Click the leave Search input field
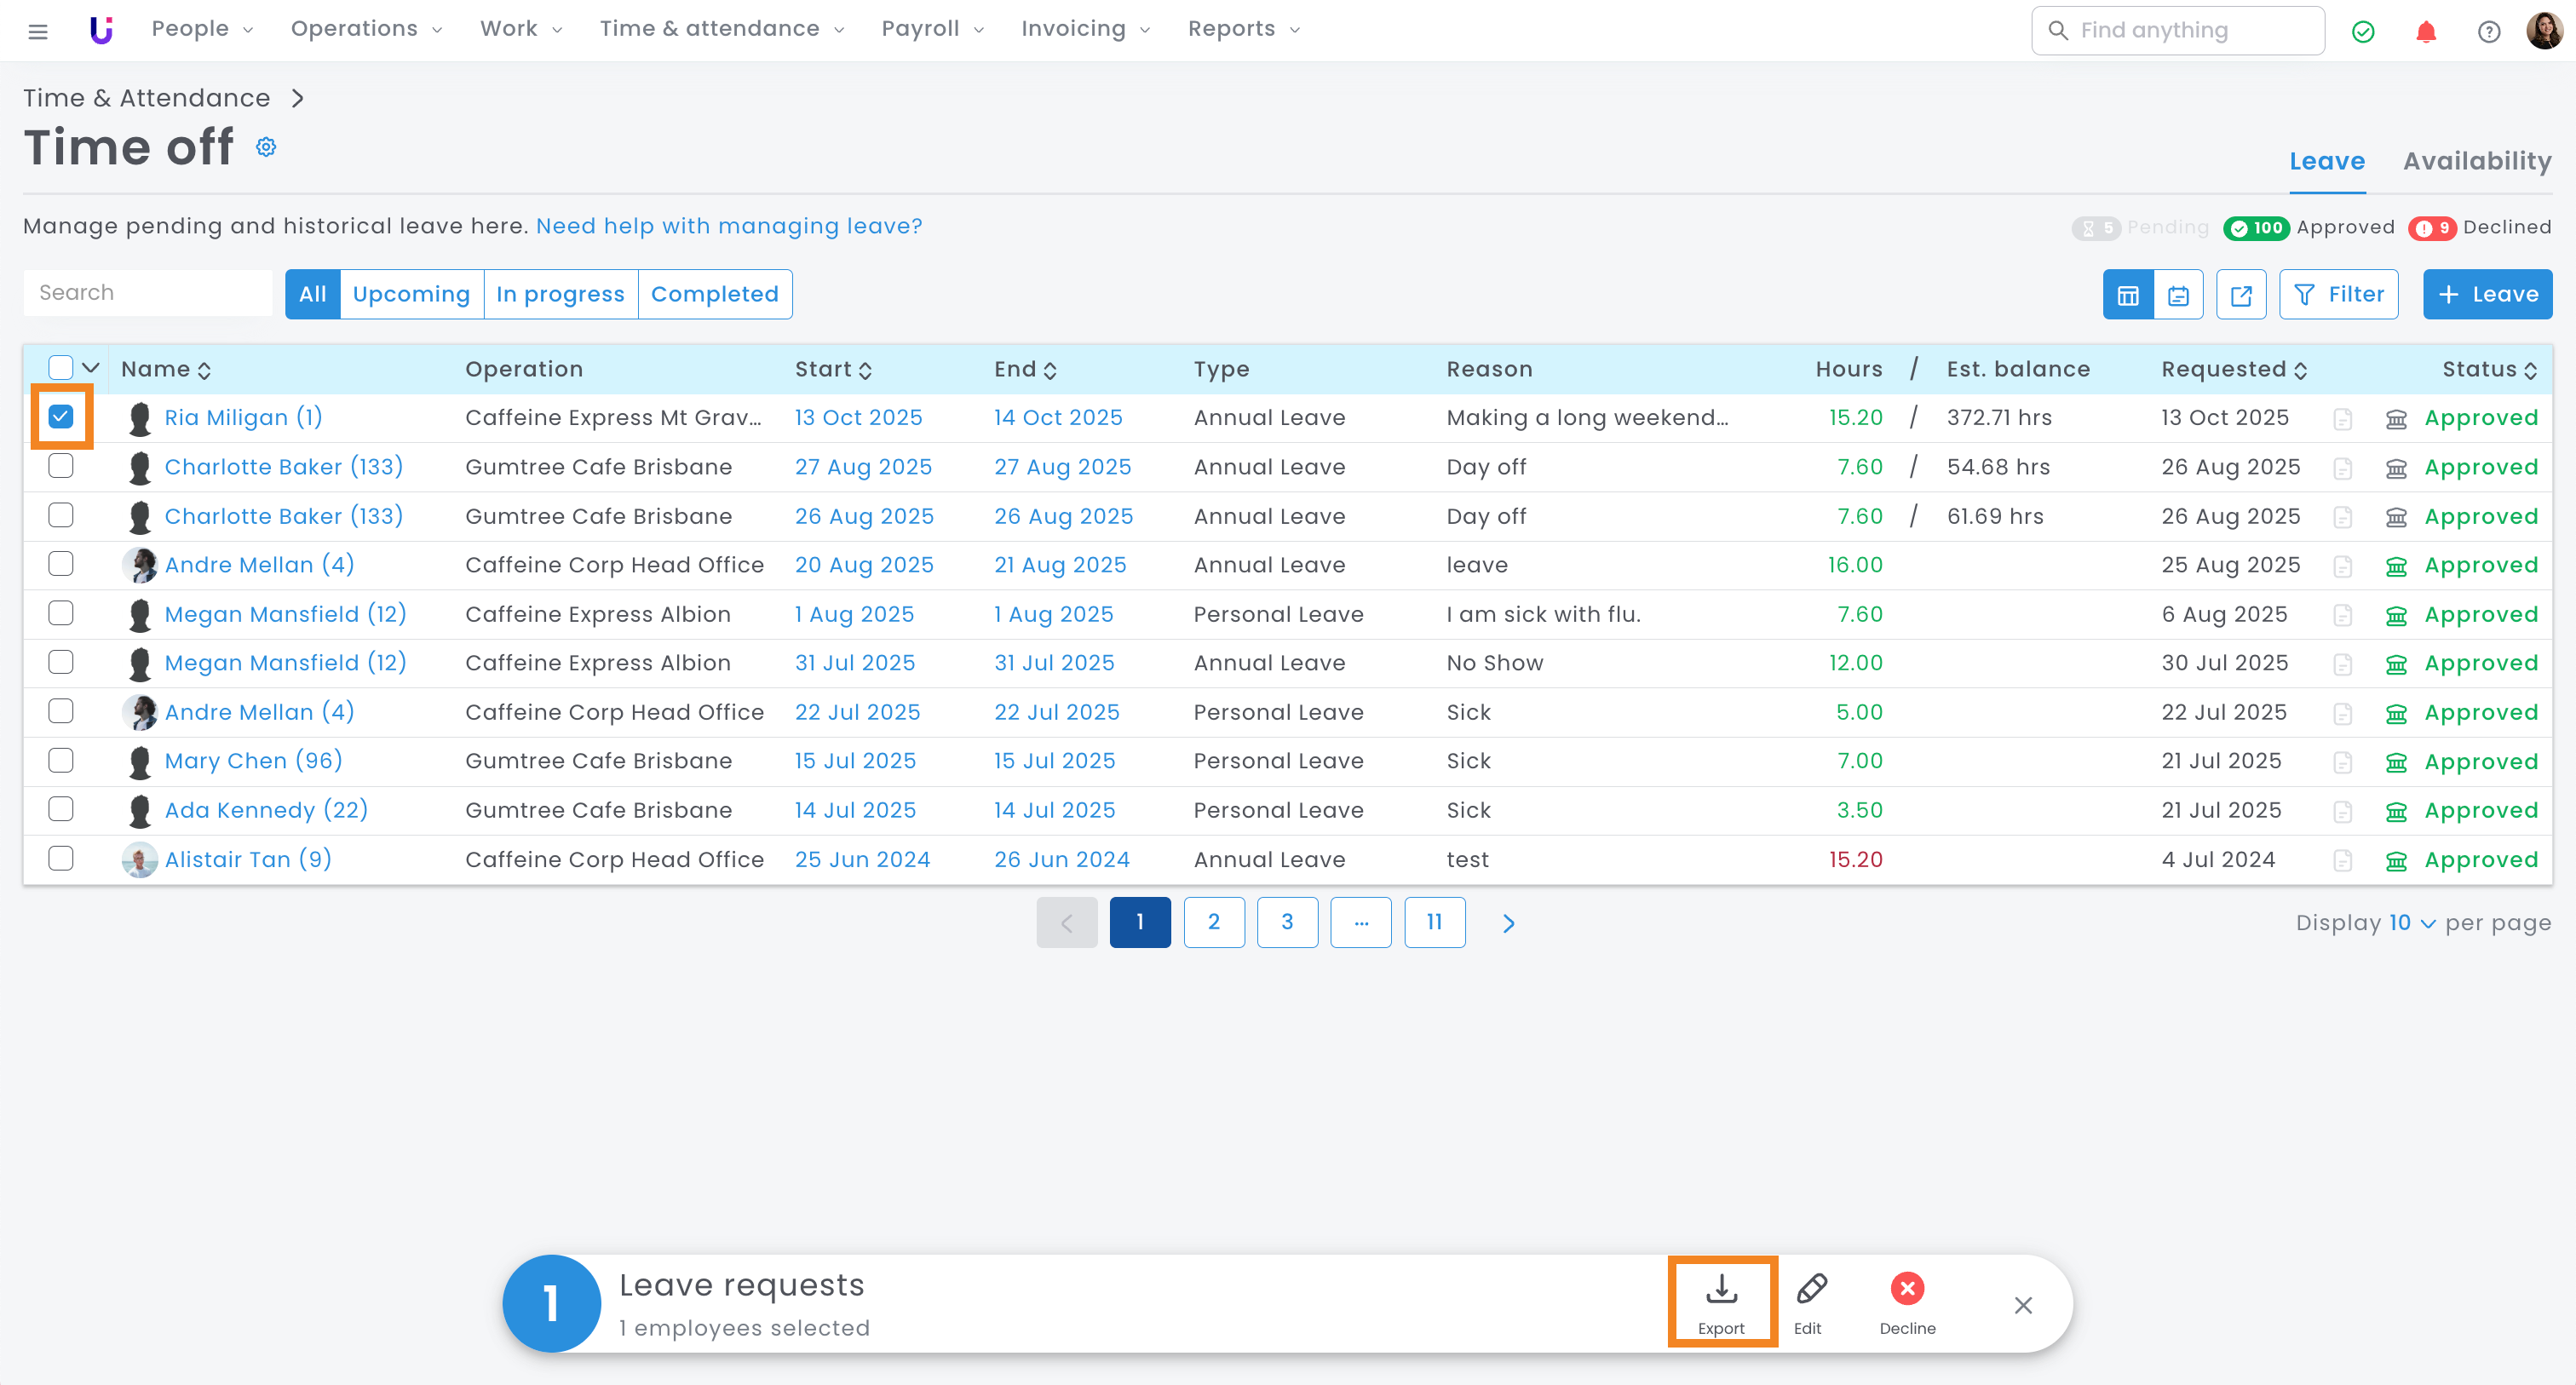 (x=148, y=293)
